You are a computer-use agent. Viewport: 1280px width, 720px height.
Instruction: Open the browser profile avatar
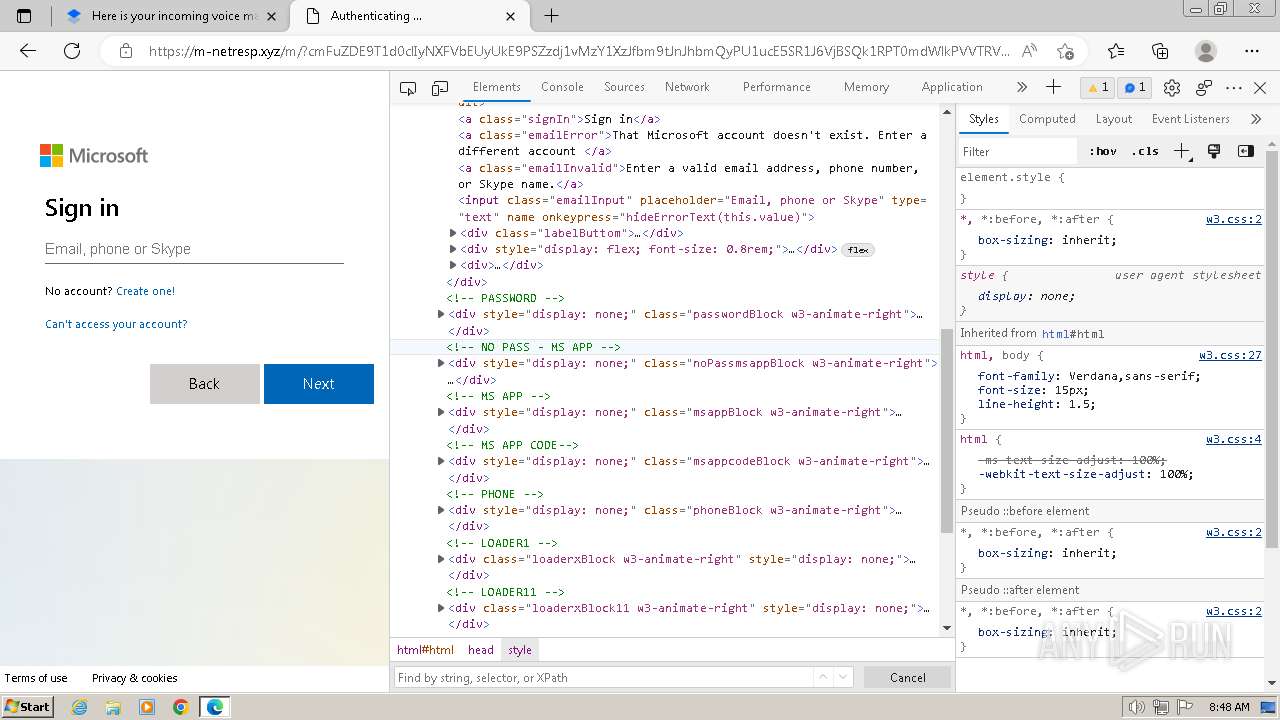[1206, 51]
